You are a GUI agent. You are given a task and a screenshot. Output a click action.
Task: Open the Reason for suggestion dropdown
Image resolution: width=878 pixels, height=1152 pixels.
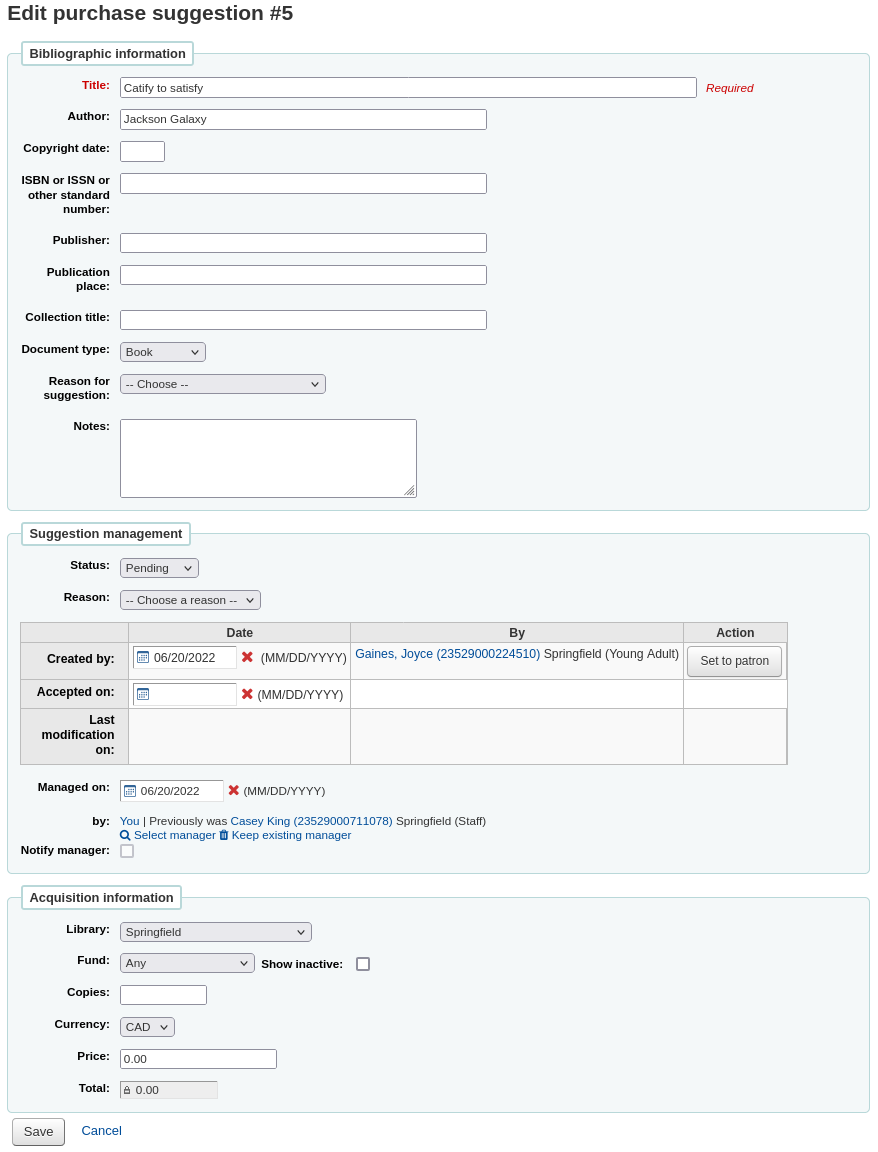pyautogui.click(x=222, y=383)
